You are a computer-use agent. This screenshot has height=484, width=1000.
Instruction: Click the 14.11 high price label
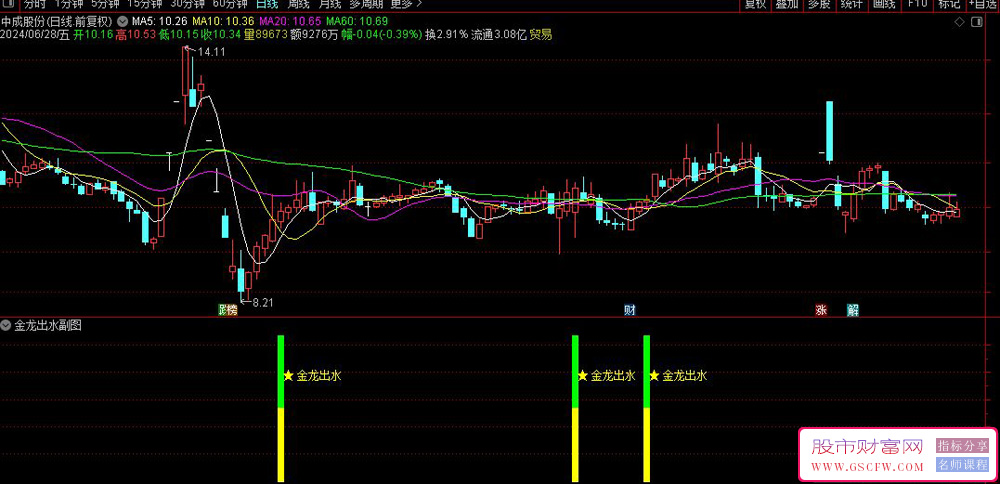pos(212,52)
